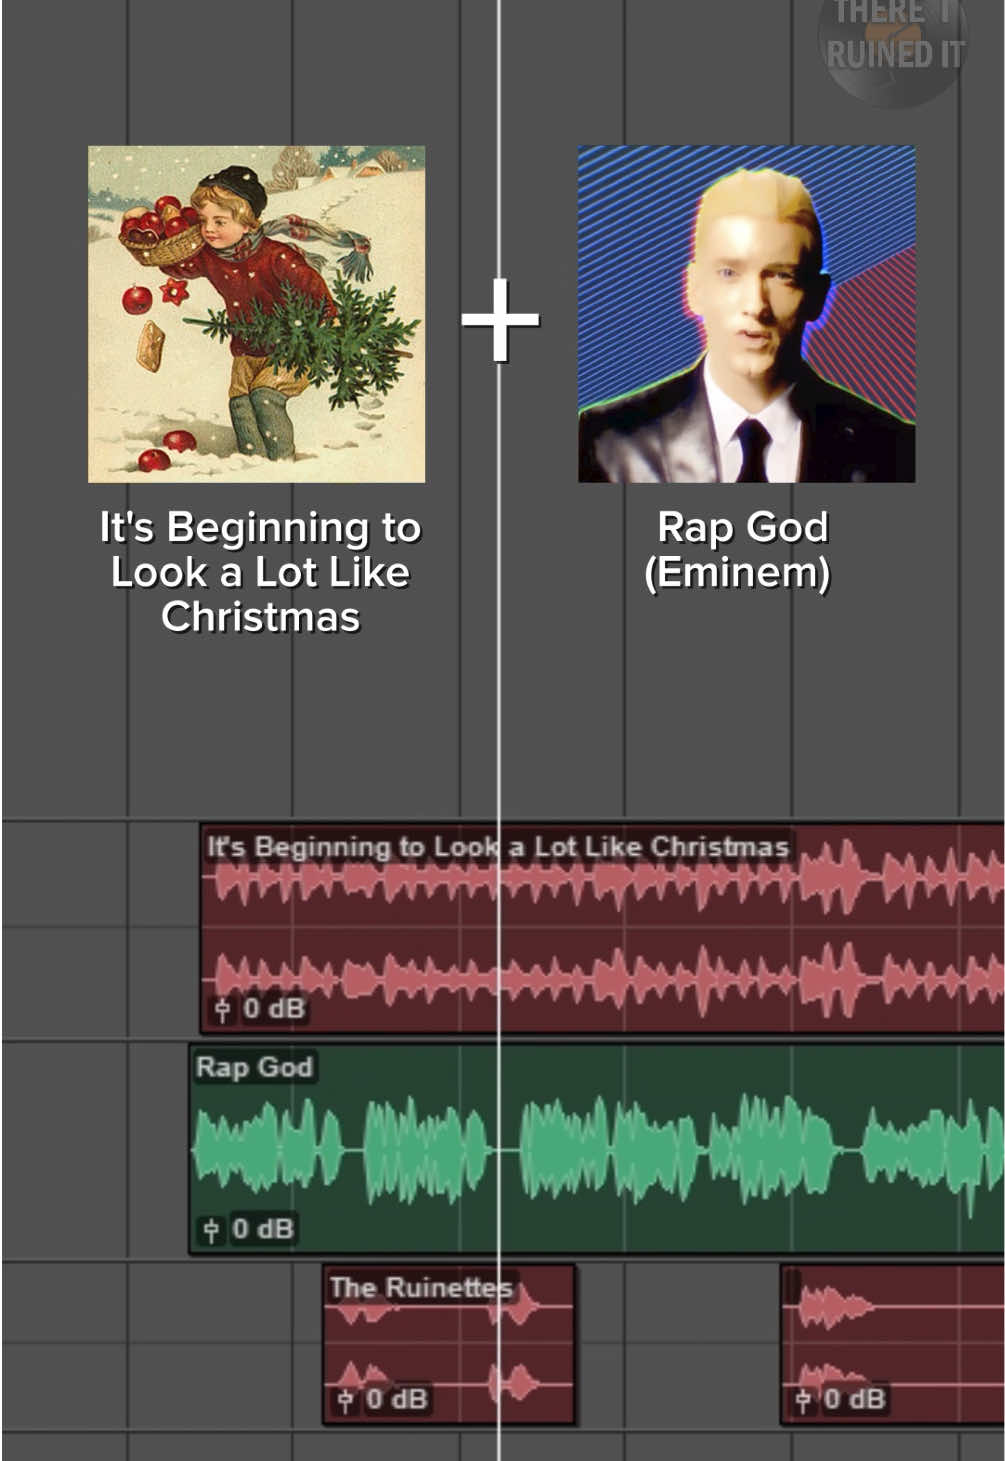Select the second Ruinettes clip waveform
Viewport: 1005px width, 1461px height.
pos(893,1345)
